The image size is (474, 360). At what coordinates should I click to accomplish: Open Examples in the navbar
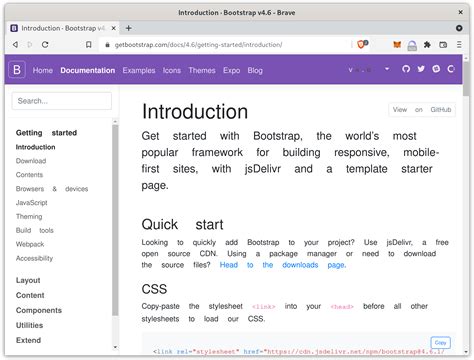point(139,70)
